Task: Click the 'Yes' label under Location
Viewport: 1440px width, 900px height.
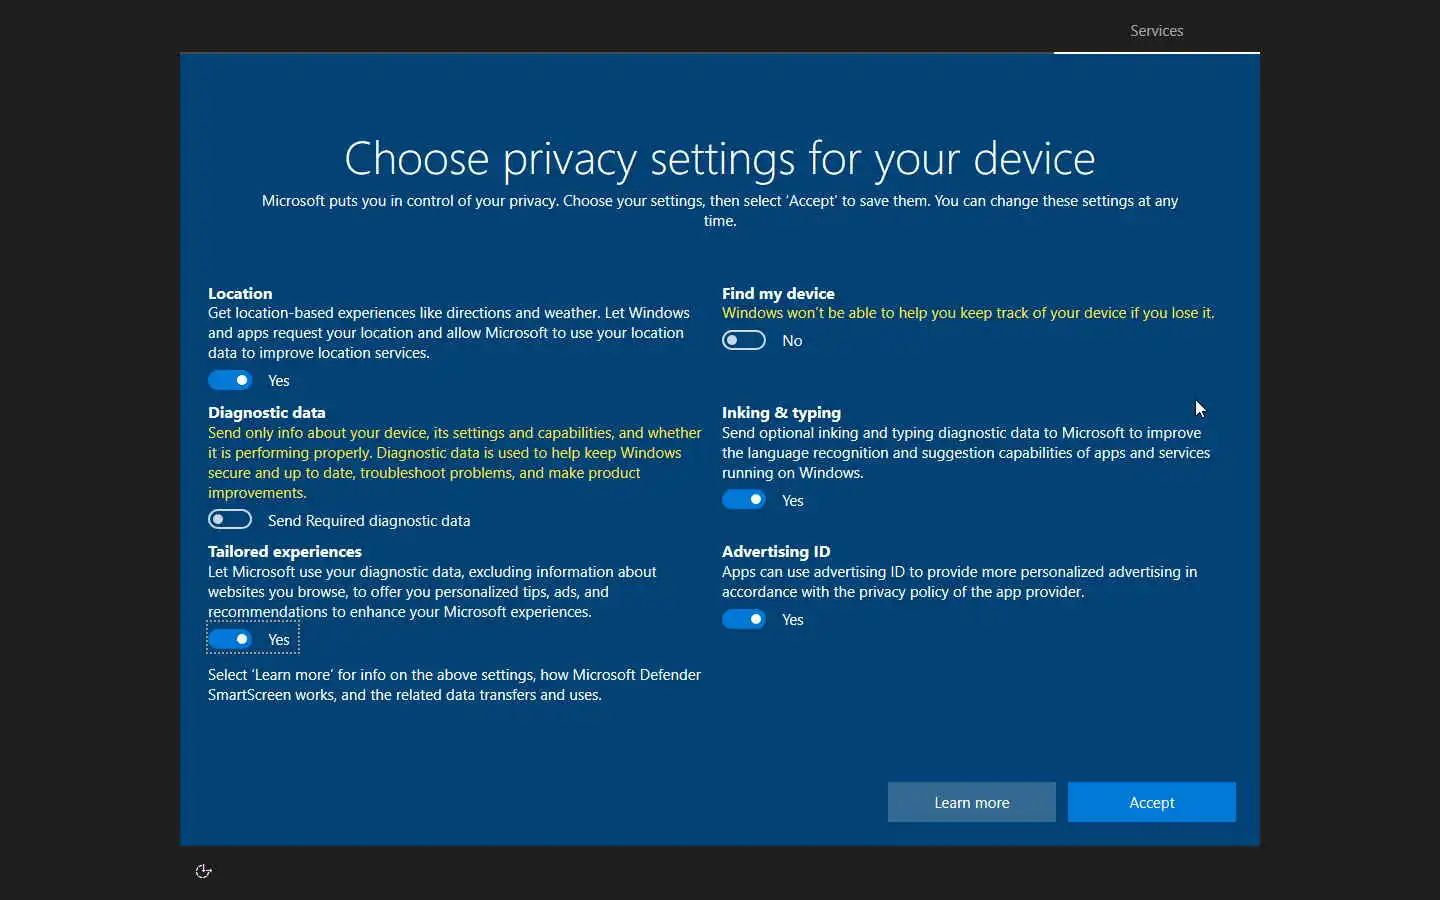Action: tap(279, 380)
